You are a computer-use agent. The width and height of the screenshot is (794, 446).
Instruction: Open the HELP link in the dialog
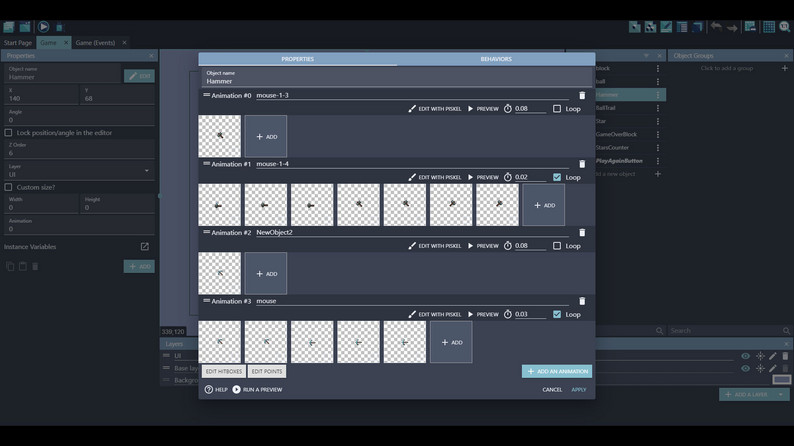point(216,390)
